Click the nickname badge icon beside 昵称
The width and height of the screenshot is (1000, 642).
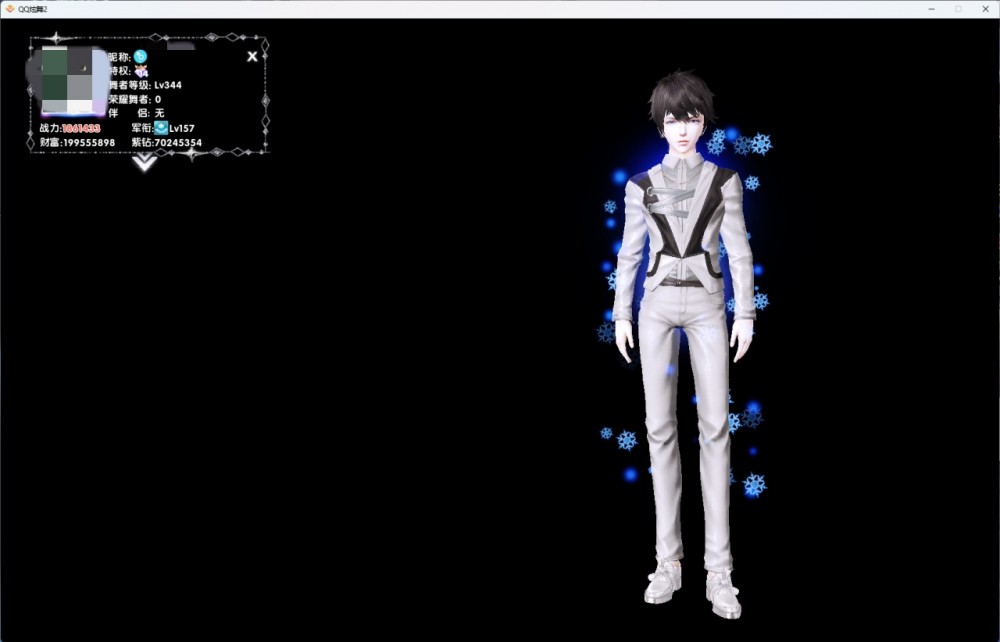(x=140, y=57)
